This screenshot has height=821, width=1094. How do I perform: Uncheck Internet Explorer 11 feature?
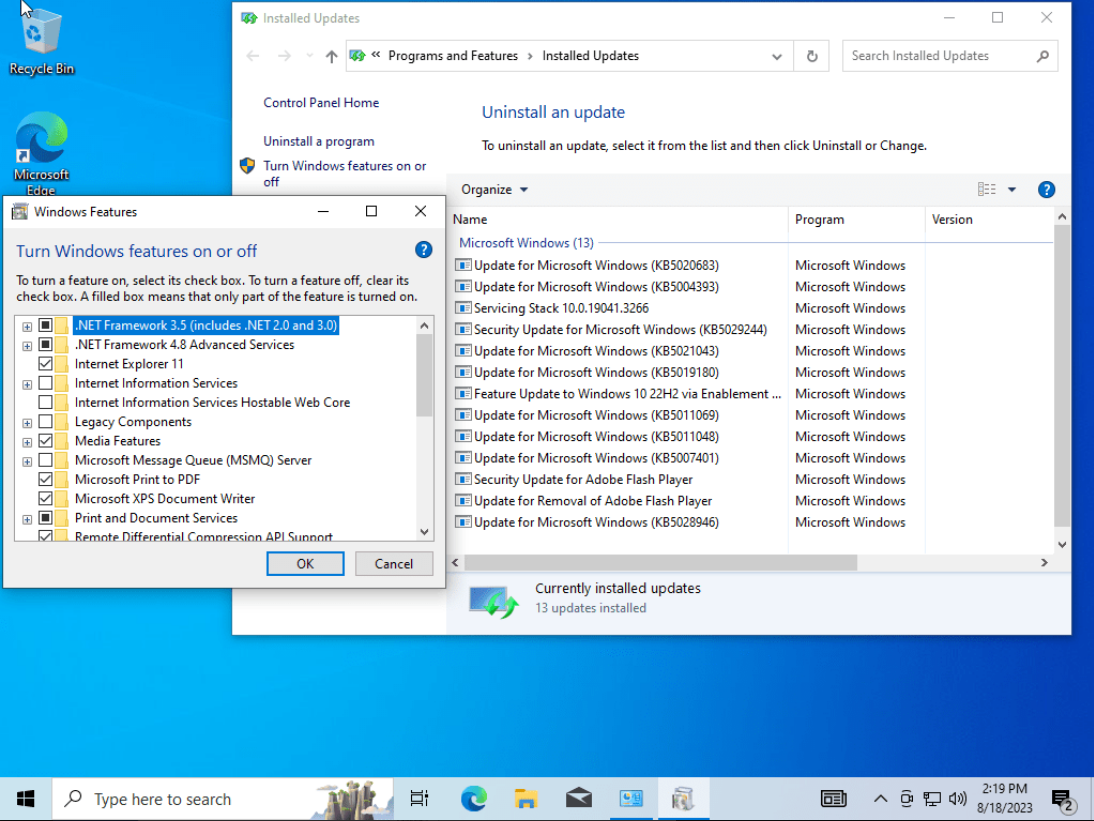click(x=45, y=363)
